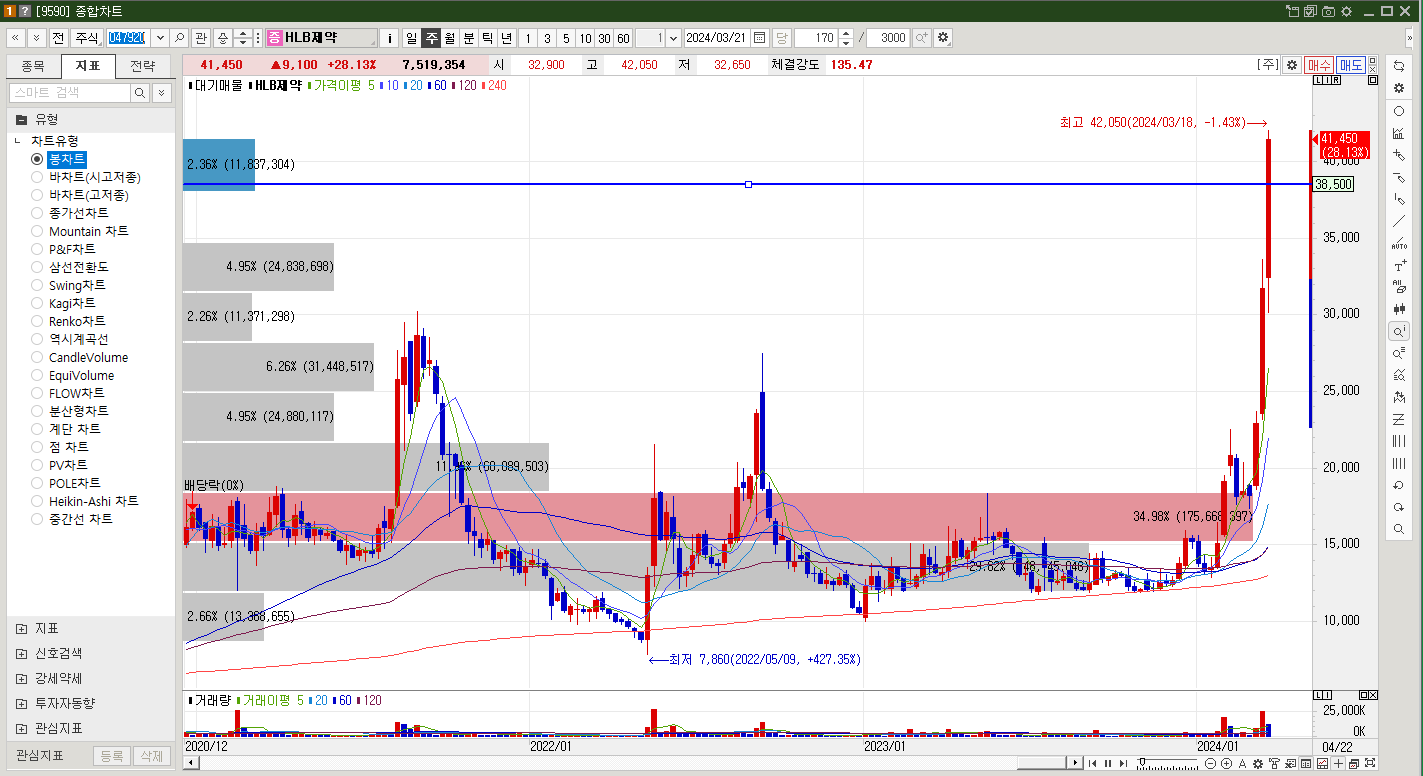Select the diagonal trend line tool
This screenshot has height=776, width=1423.
coord(1399,221)
